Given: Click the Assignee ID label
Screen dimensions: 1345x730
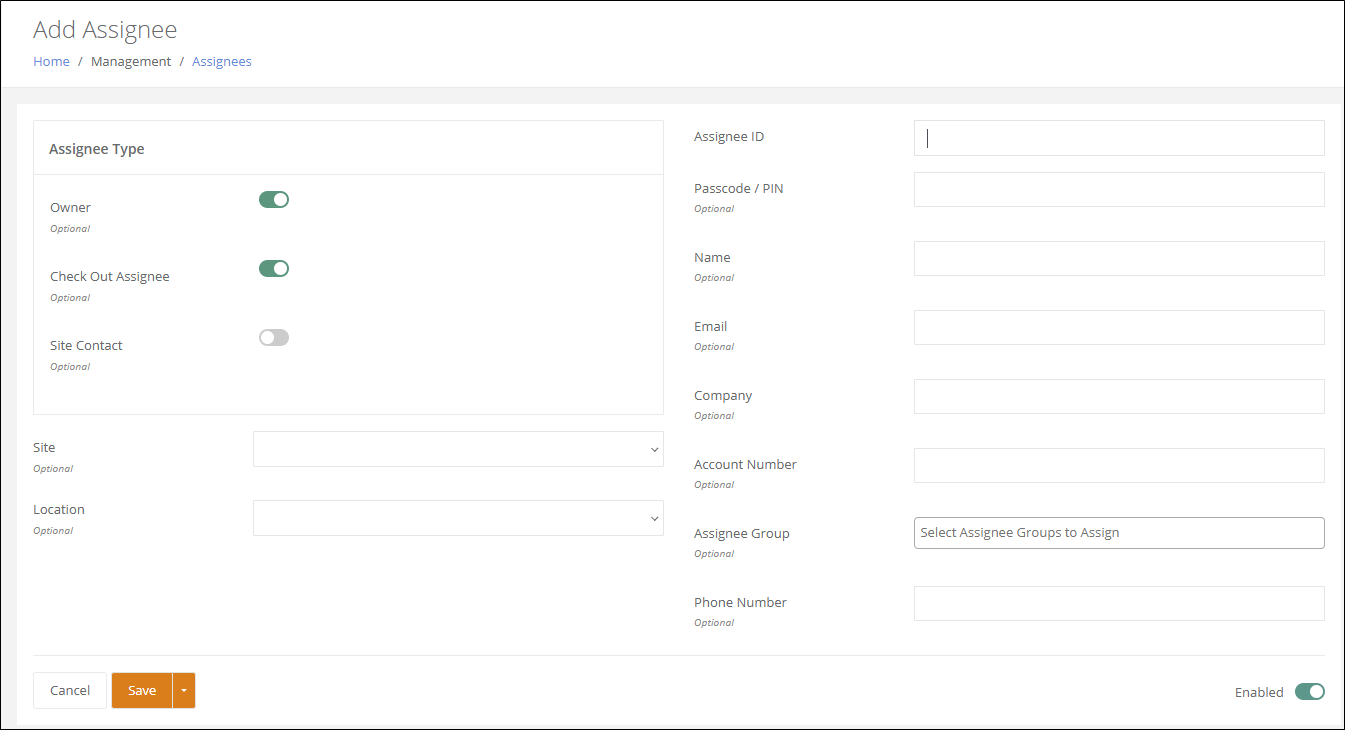Looking at the screenshot, I should click(729, 136).
